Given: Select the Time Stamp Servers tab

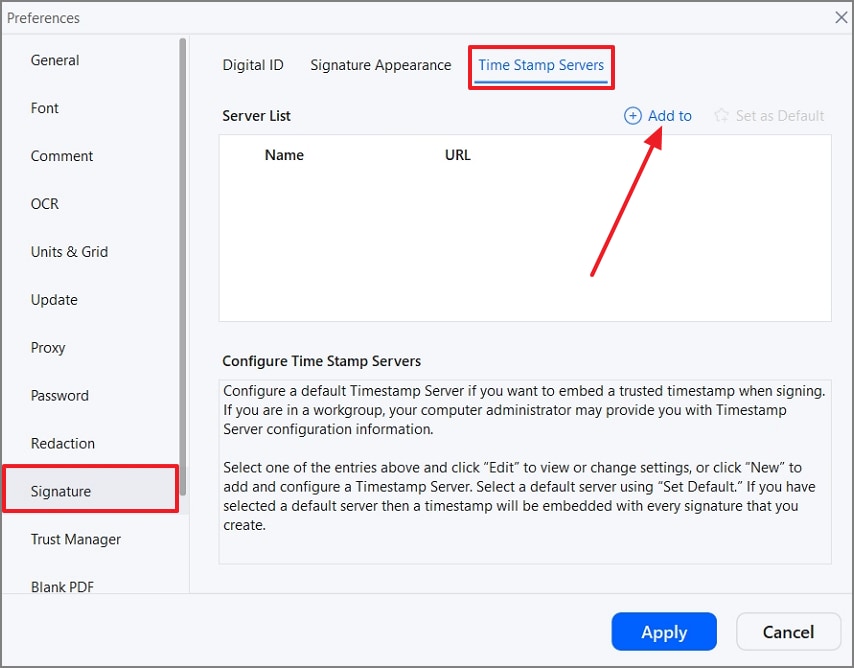Looking at the screenshot, I should [541, 65].
